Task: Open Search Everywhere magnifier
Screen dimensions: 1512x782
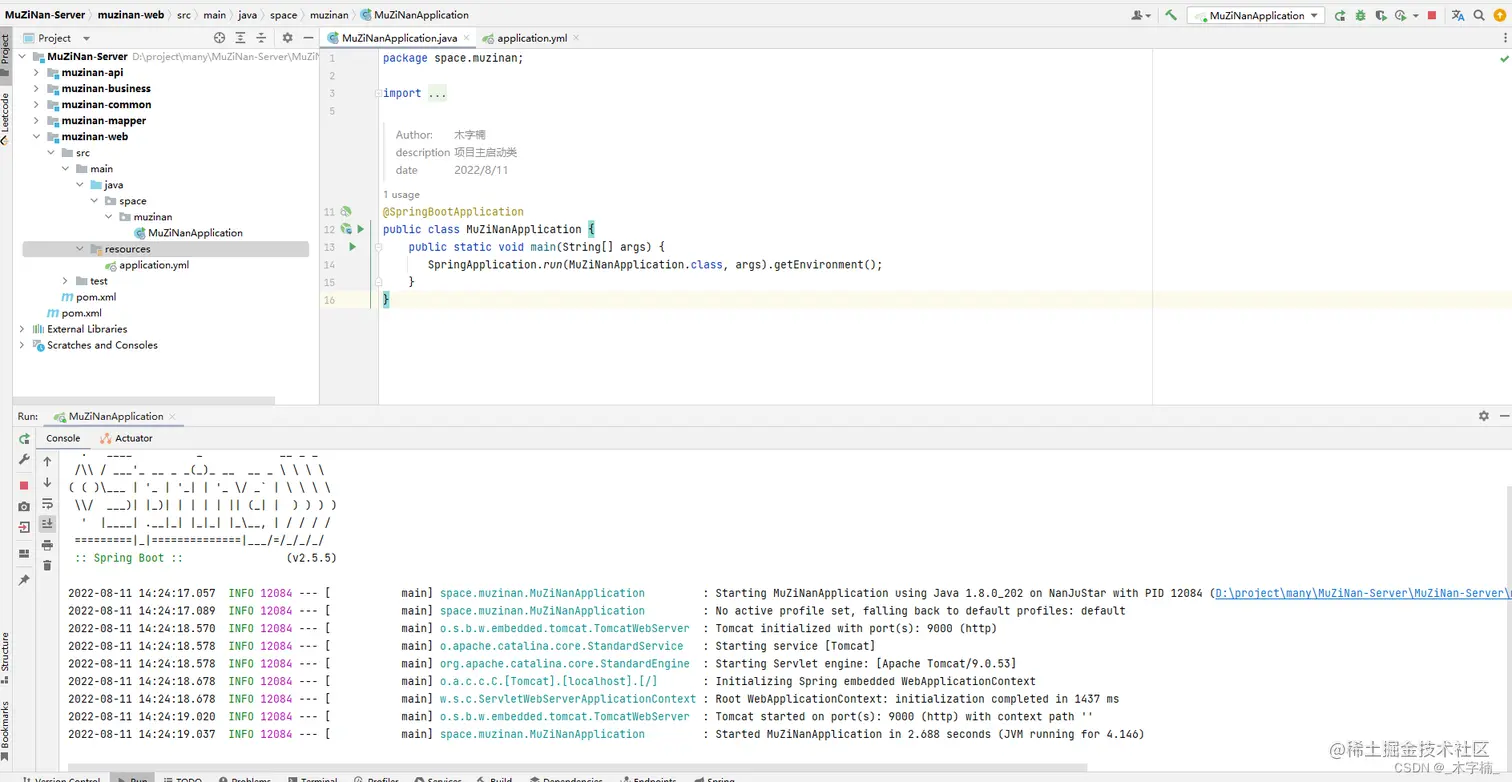Action: pyautogui.click(x=1478, y=15)
